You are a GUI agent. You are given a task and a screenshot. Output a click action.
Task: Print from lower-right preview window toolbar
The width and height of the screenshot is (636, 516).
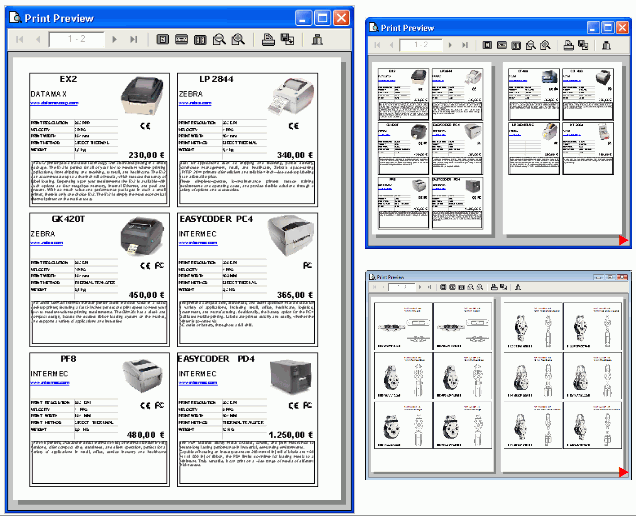[494, 287]
